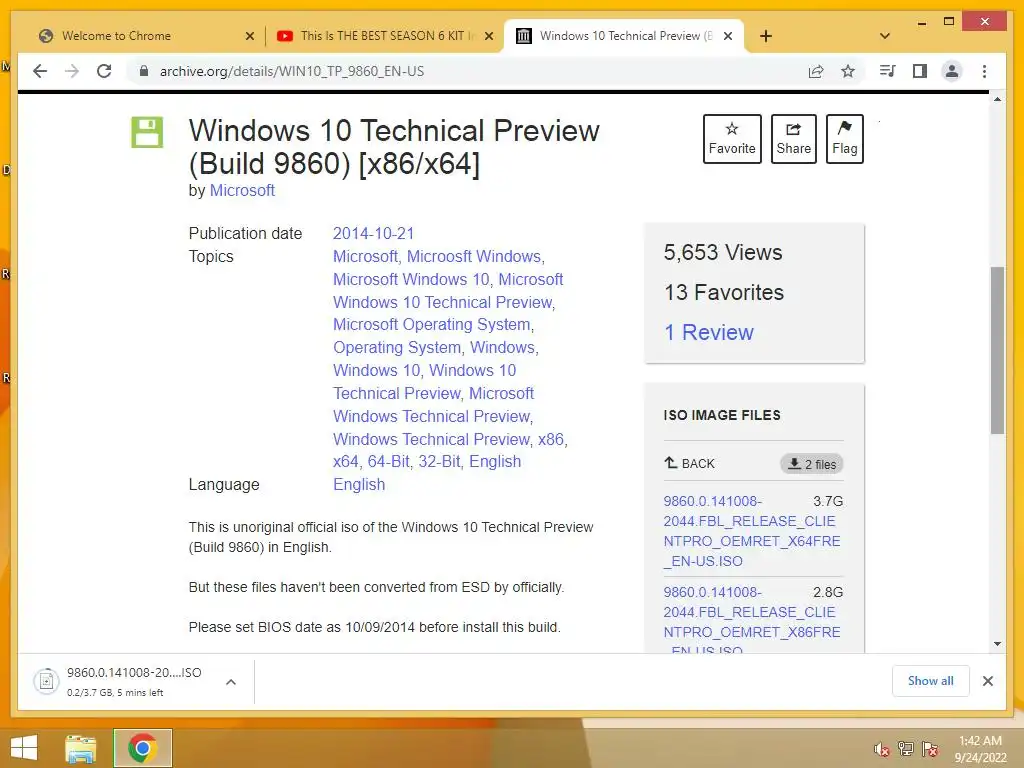Viewport: 1024px width, 768px height.
Task: Click the 5,653 Views text
Action: coord(723,252)
